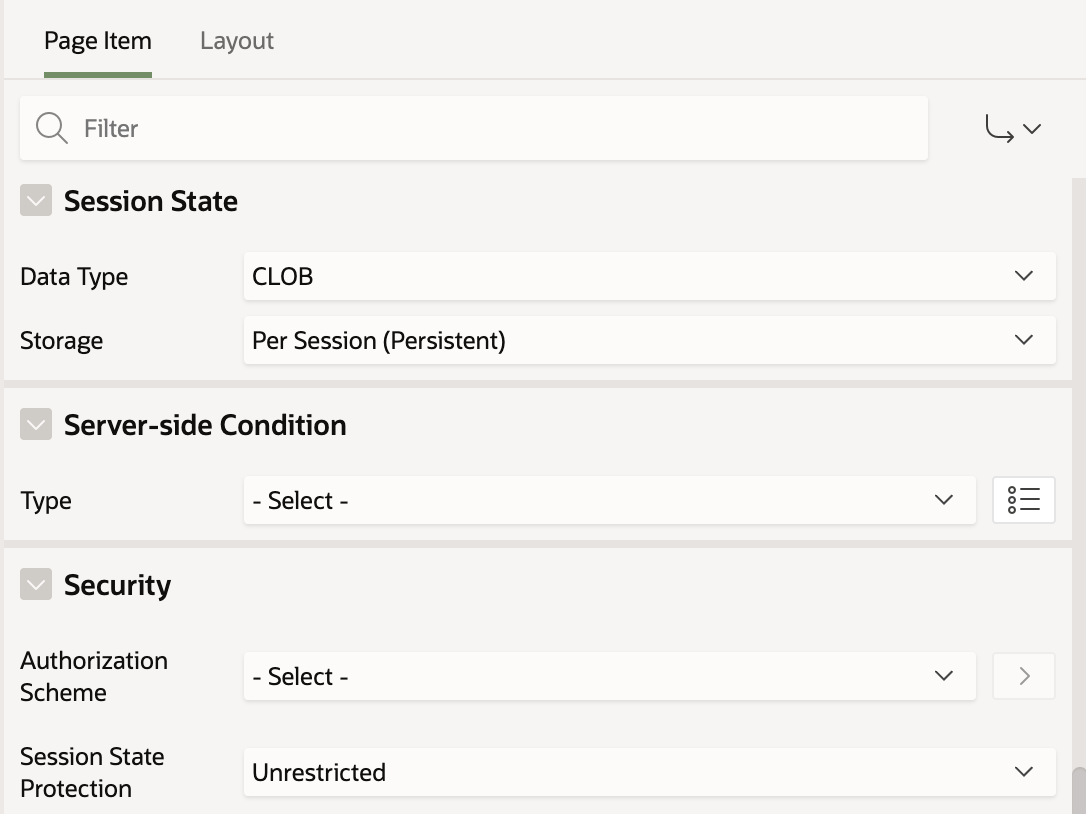This screenshot has height=814, width=1086.
Task: Click the vertical scrollbar thumb
Action: pos(1078,790)
